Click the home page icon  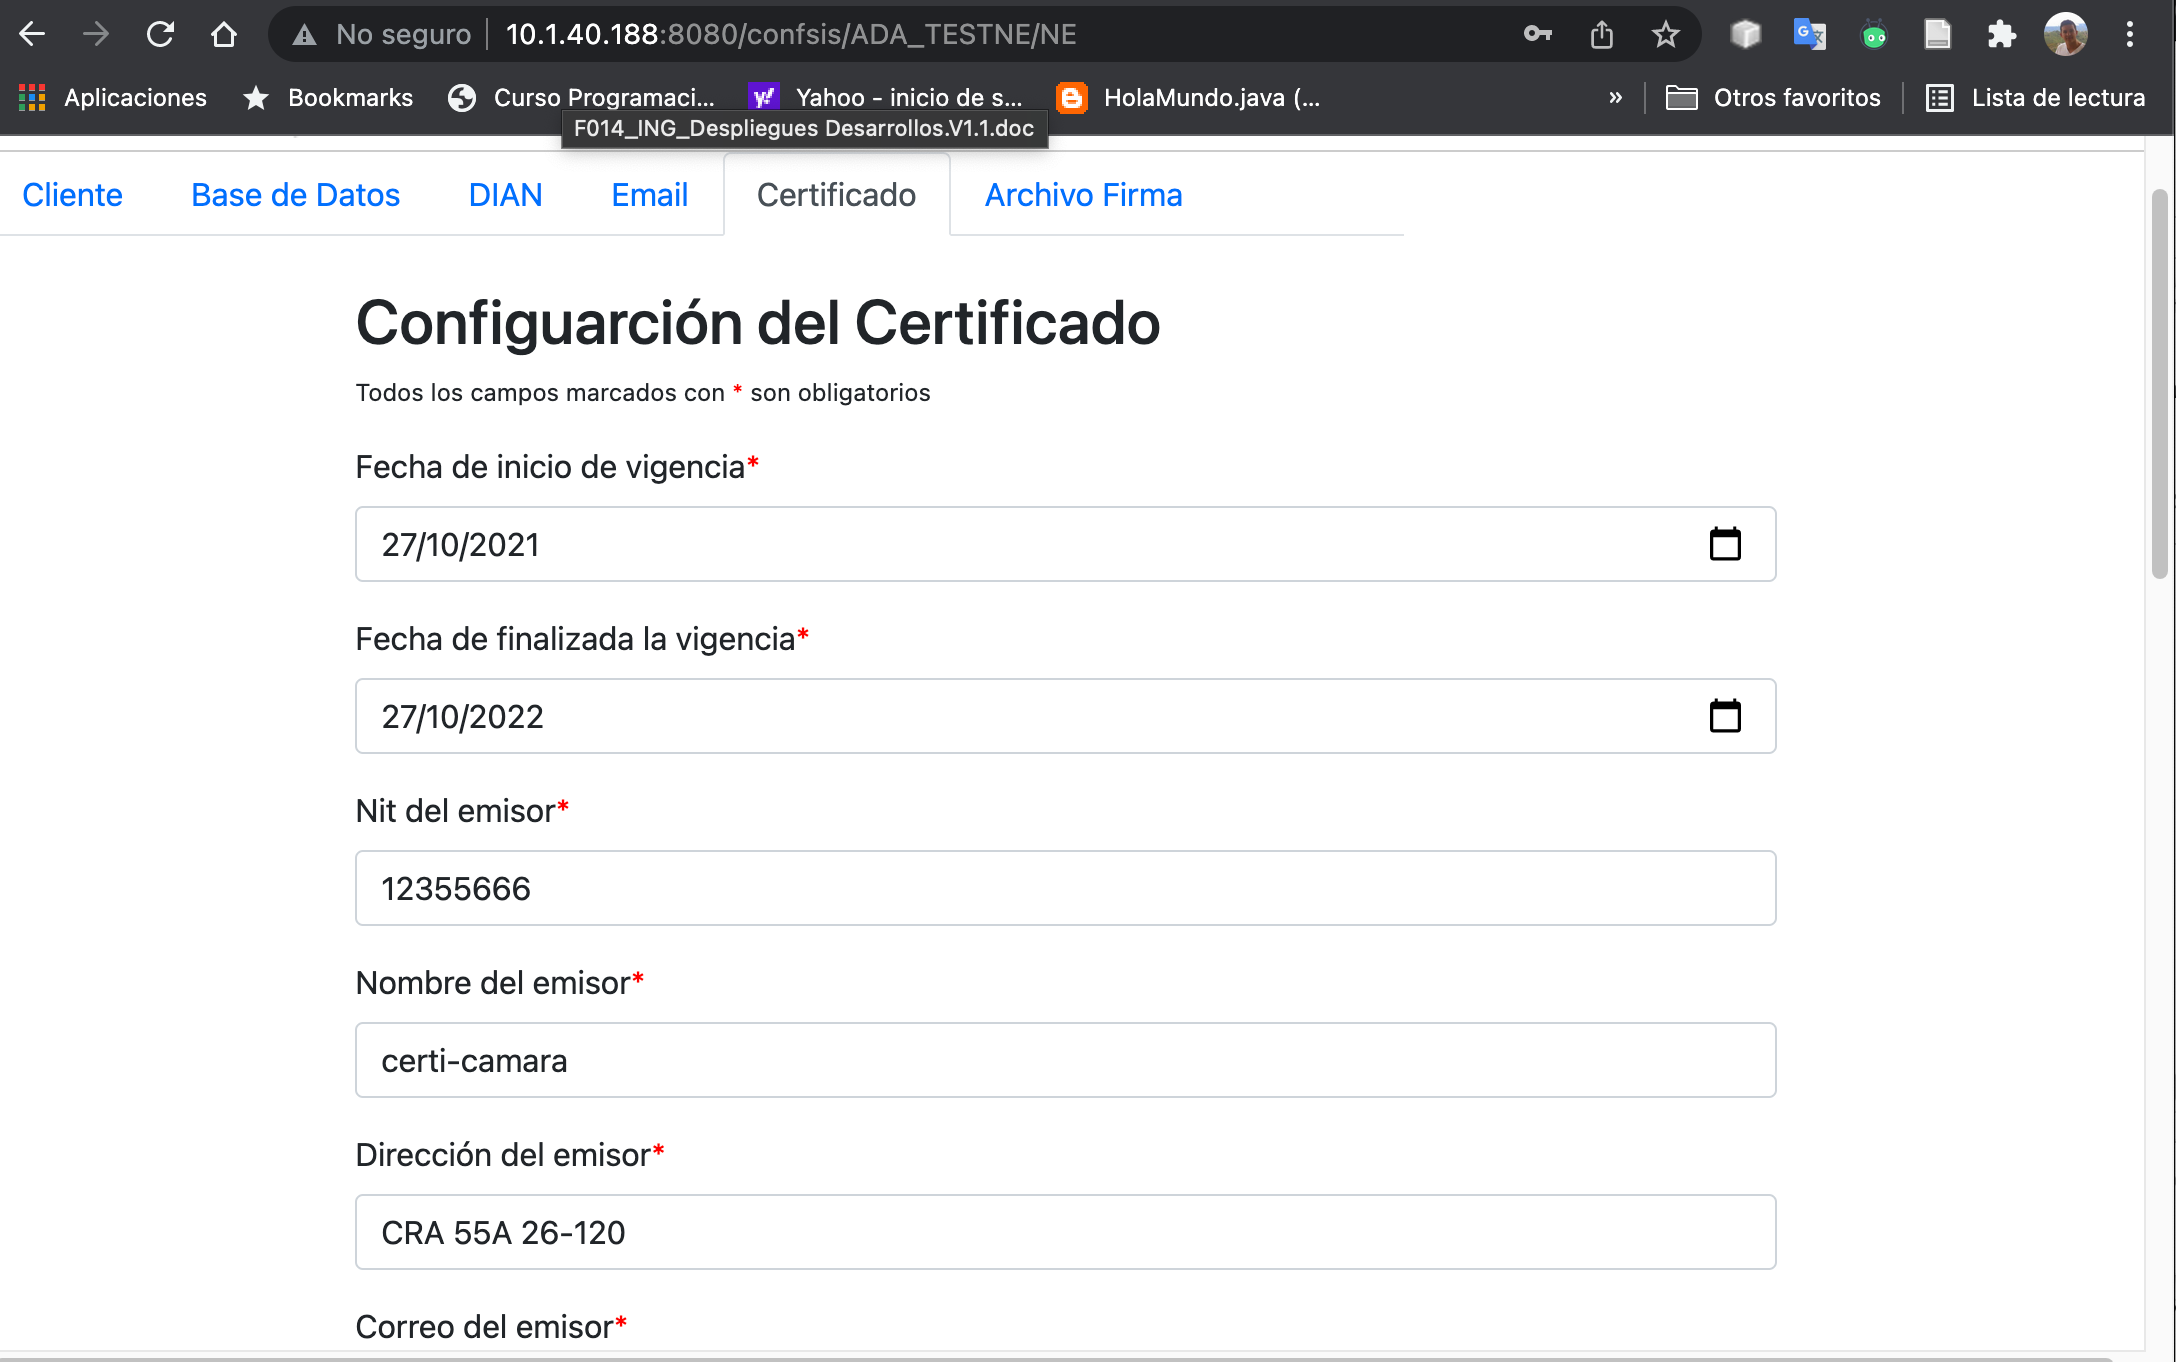click(224, 34)
